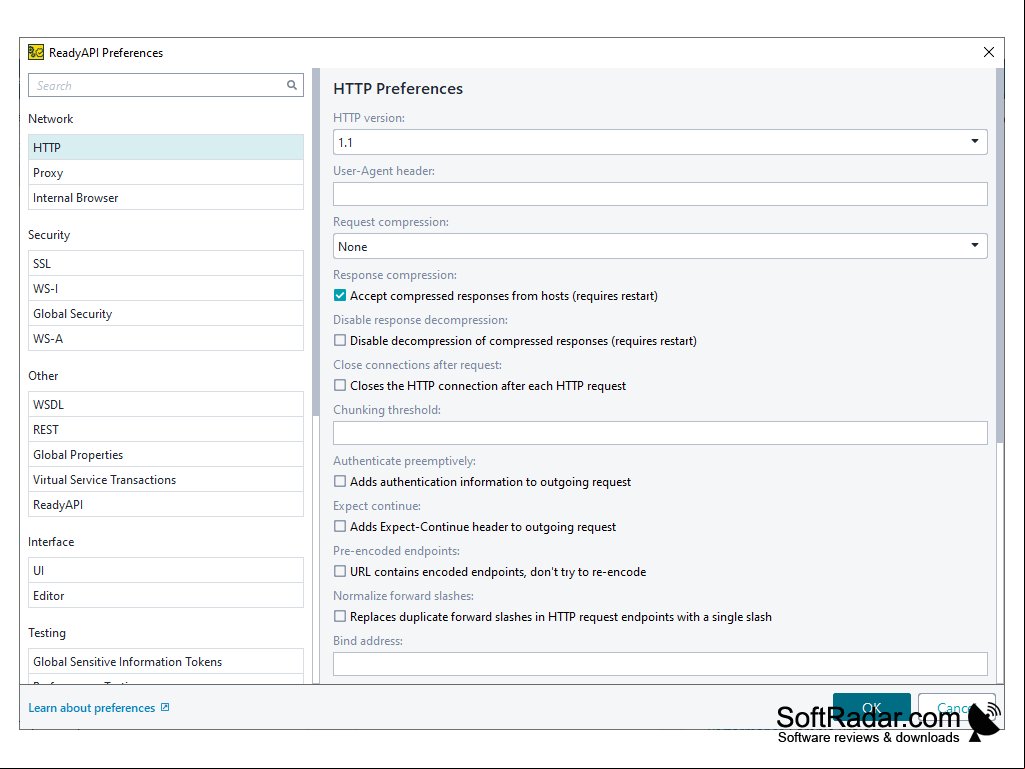This screenshot has width=1025, height=769.
Task: Click the external link icon beside Learn about preferences
Action: point(165,707)
